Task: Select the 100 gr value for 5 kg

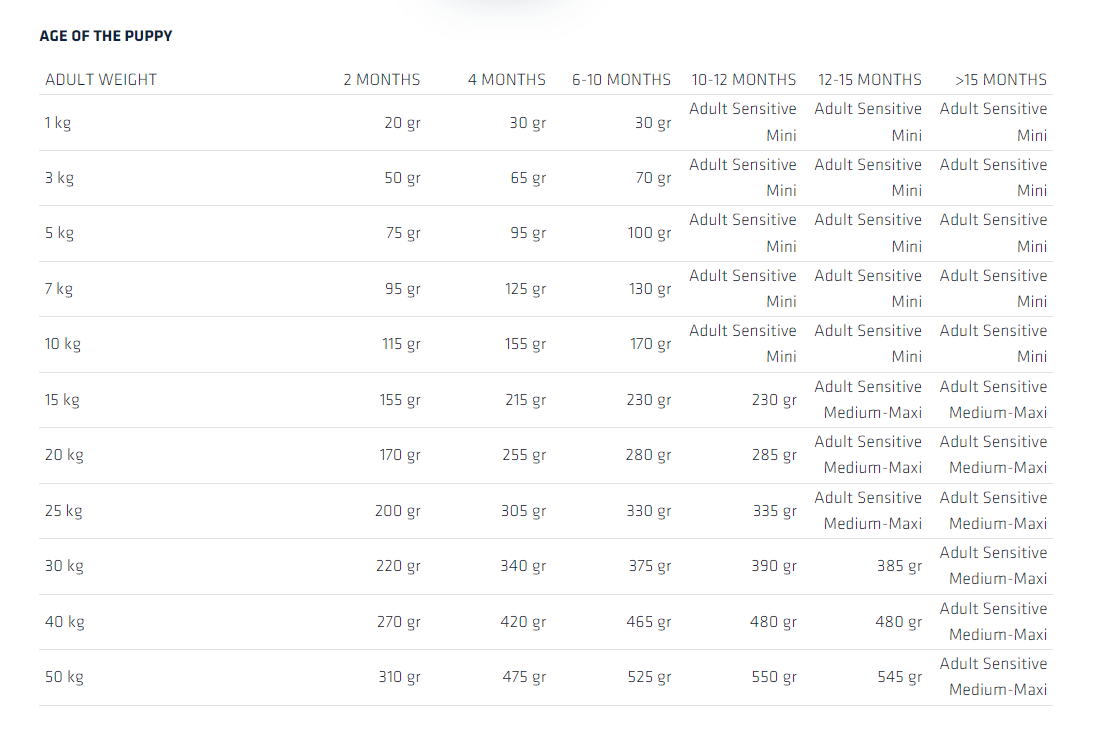Action: click(649, 233)
